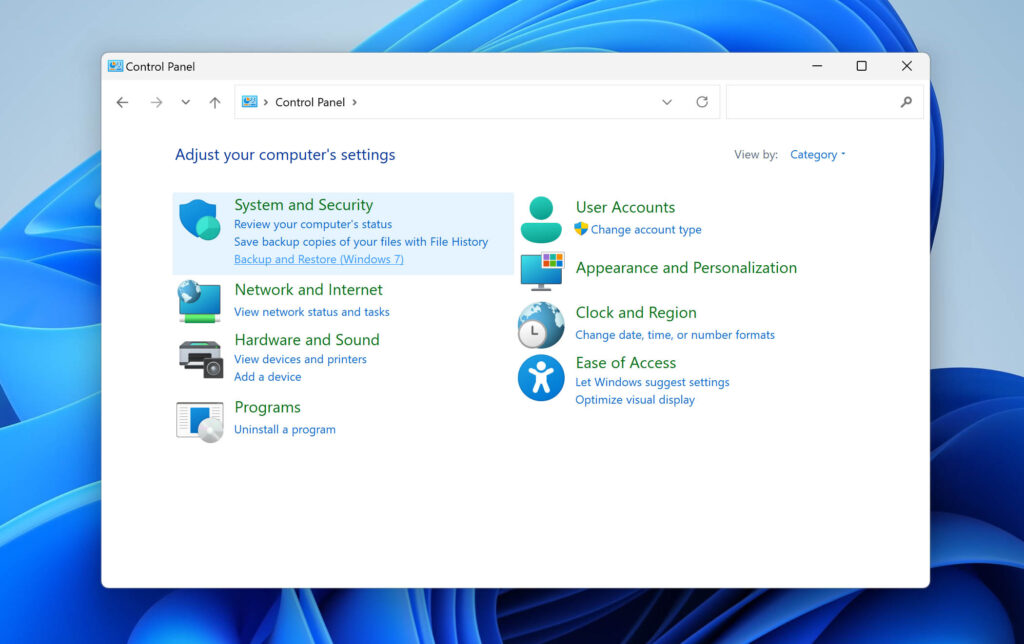Go forward with the forward arrow
Viewport: 1024px width, 644px height.
(x=156, y=103)
